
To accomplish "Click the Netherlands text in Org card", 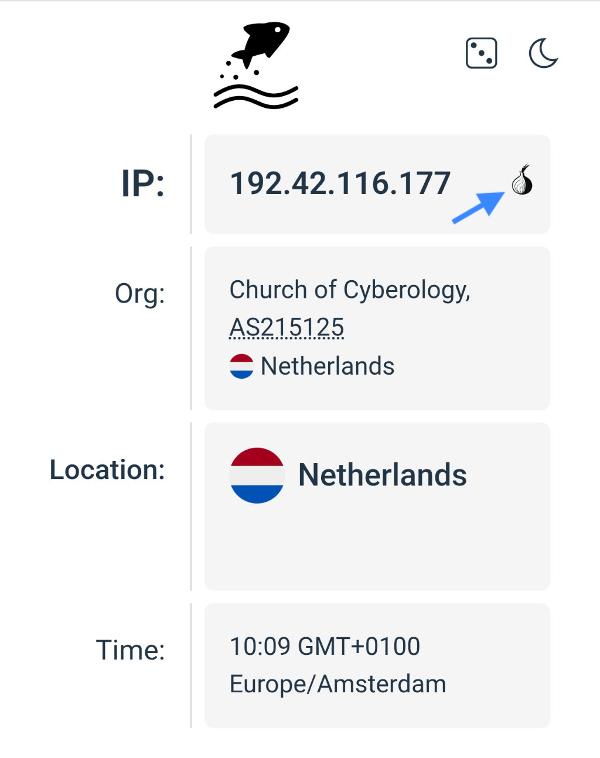I will (x=327, y=367).
